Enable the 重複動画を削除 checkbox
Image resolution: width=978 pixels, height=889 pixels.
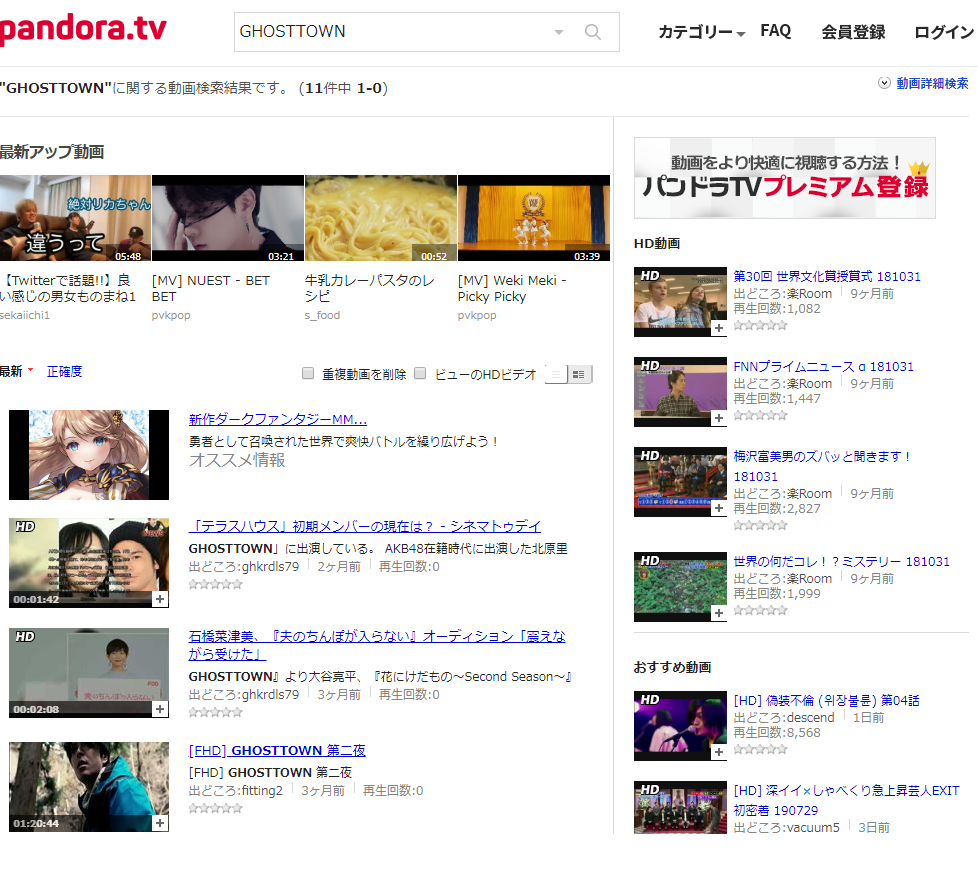click(x=307, y=373)
